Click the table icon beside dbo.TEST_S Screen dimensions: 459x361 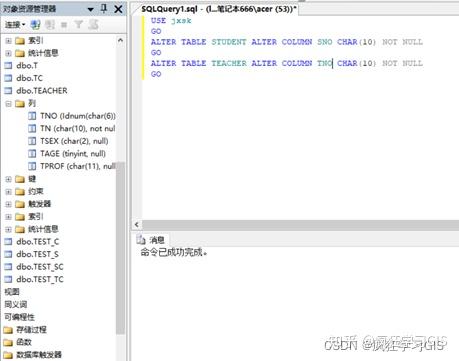8,254
